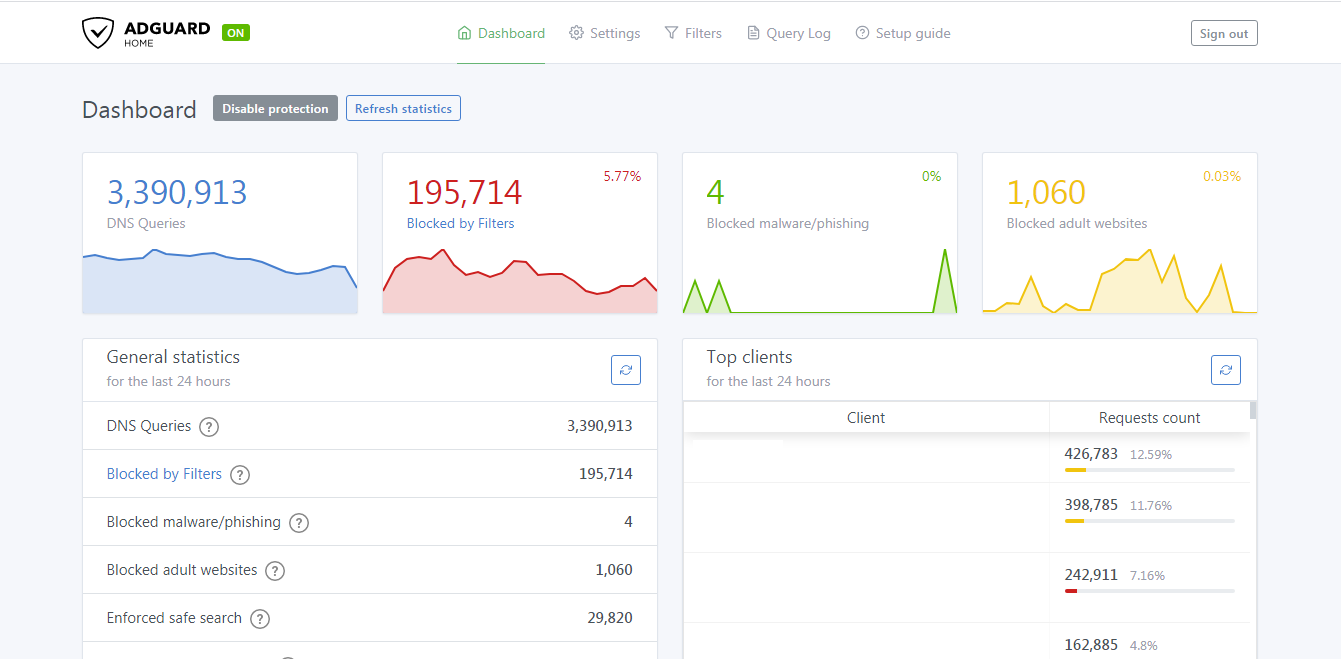Open the Setup guide tab

click(x=903, y=33)
